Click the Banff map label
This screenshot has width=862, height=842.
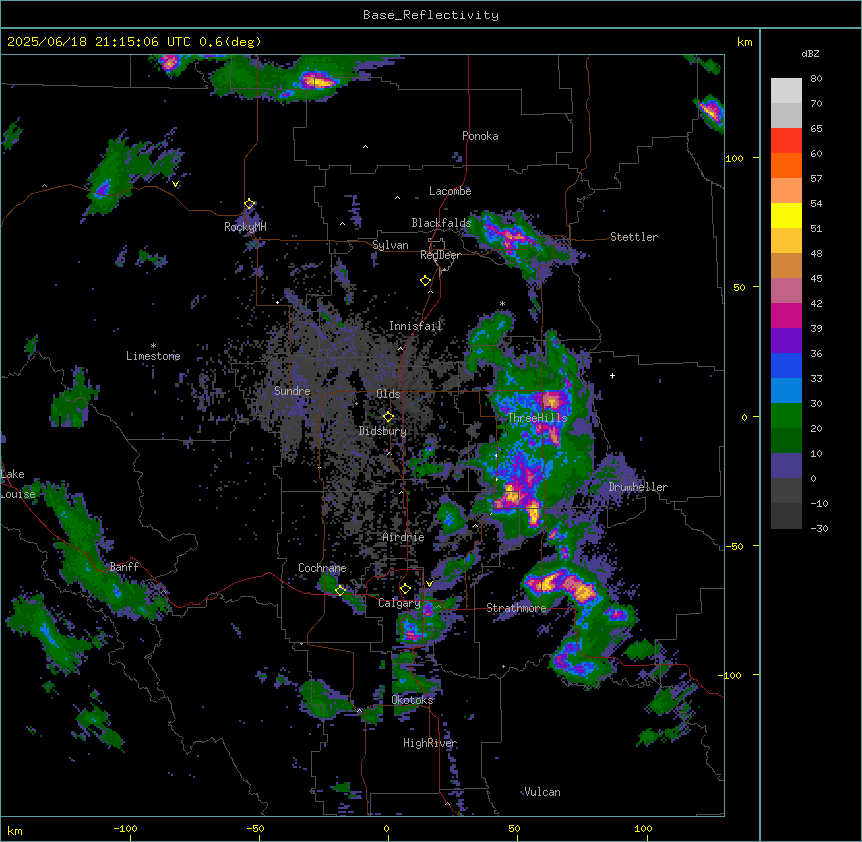[x=124, y=567]
